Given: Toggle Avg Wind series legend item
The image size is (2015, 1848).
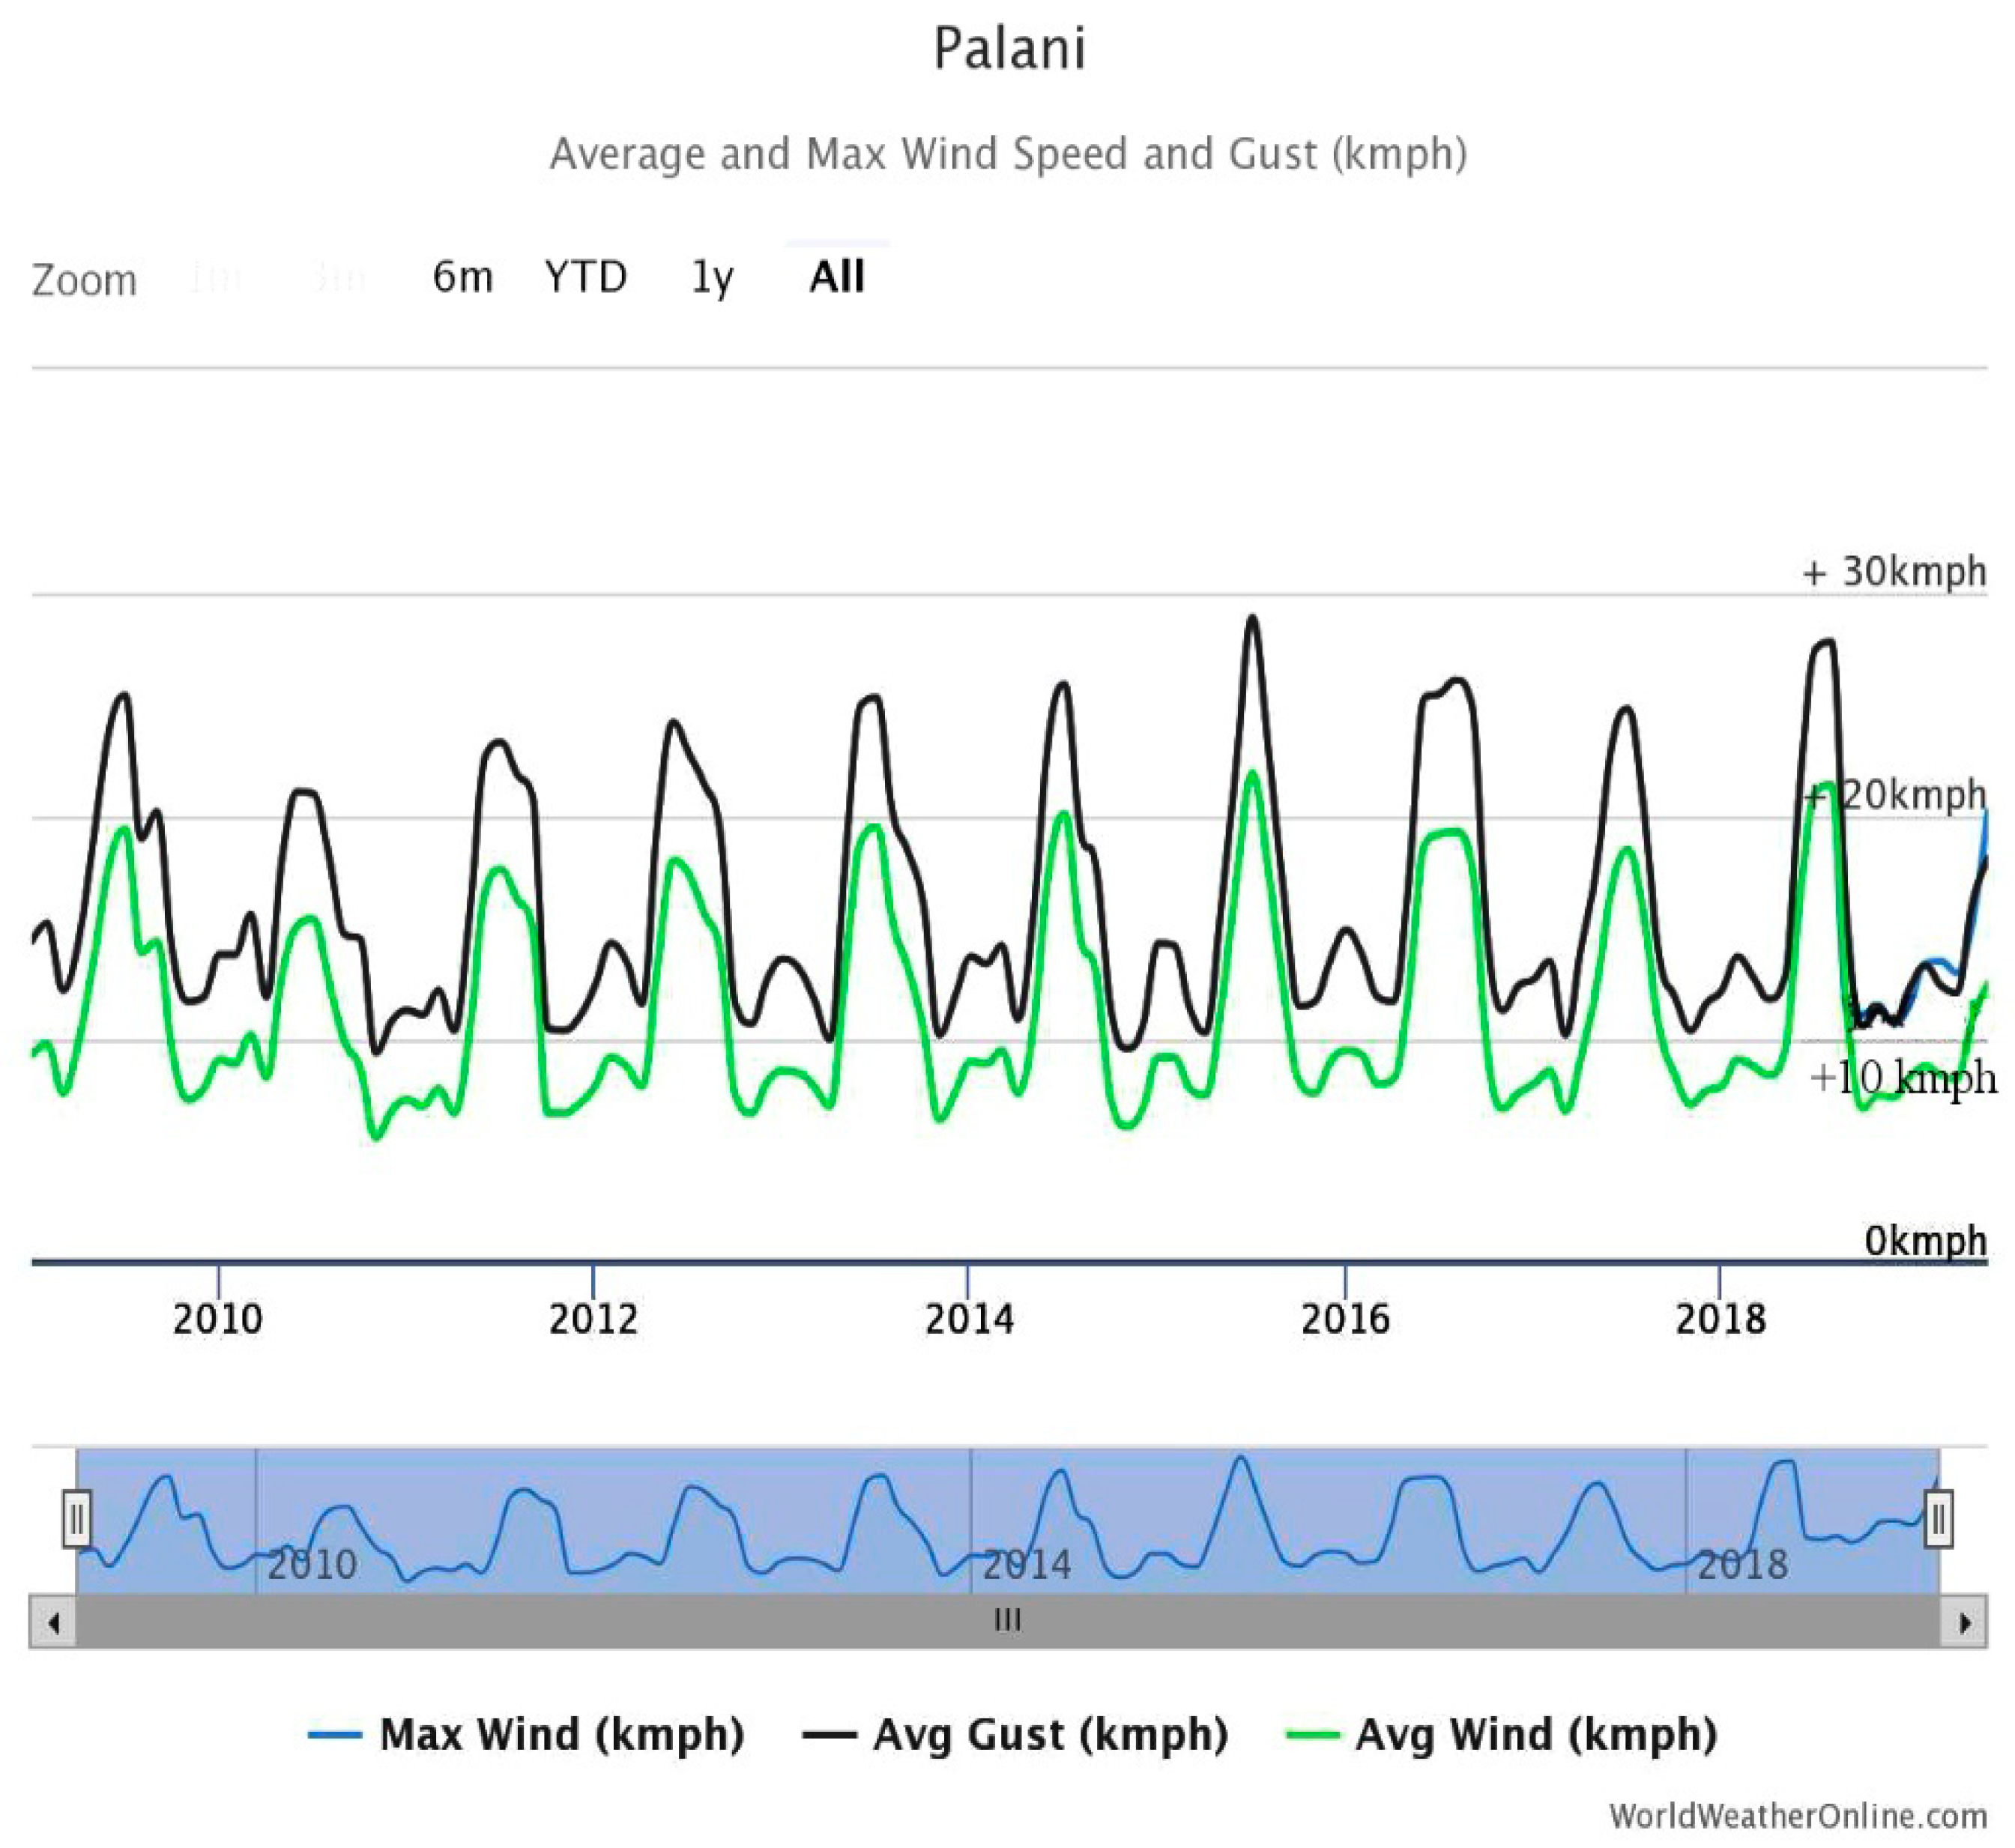Looking at the screenshot, I should click(x=1535, y=1734).
